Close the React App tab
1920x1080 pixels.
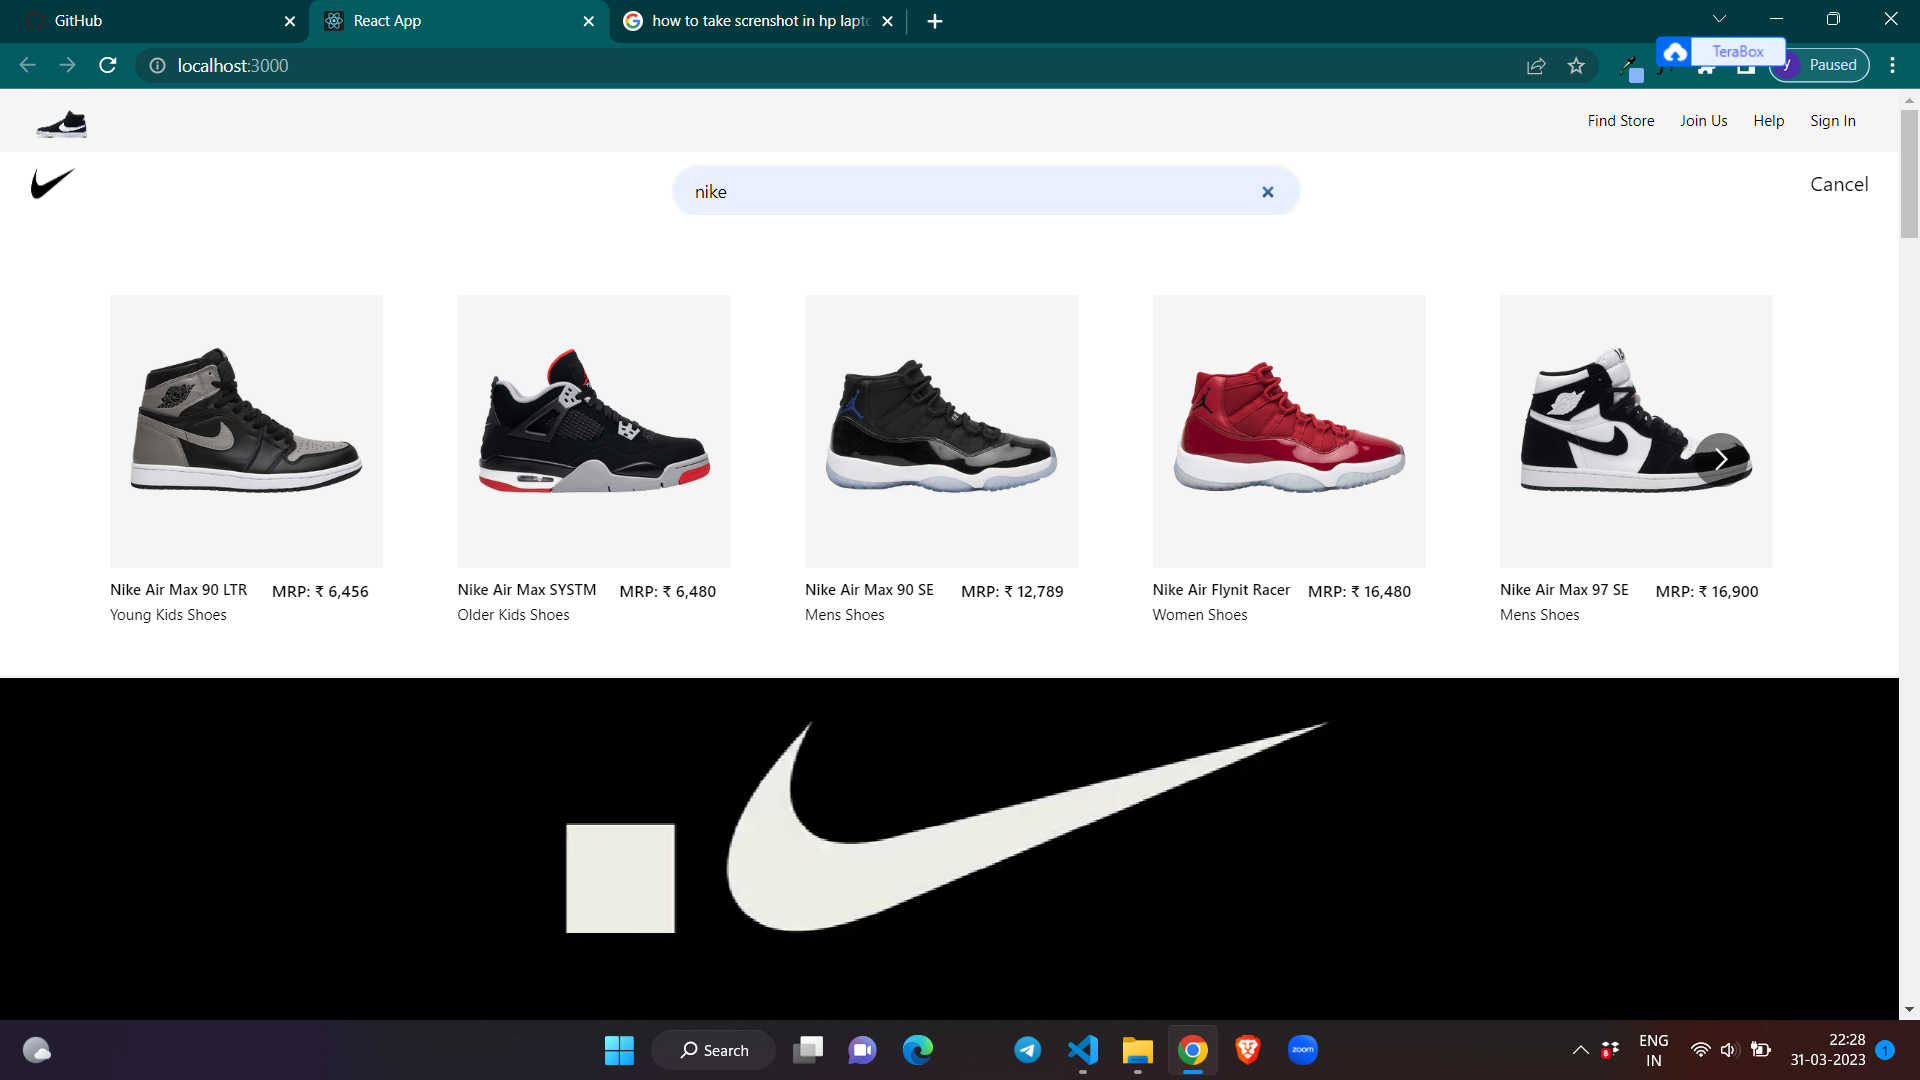coord(589,21)
